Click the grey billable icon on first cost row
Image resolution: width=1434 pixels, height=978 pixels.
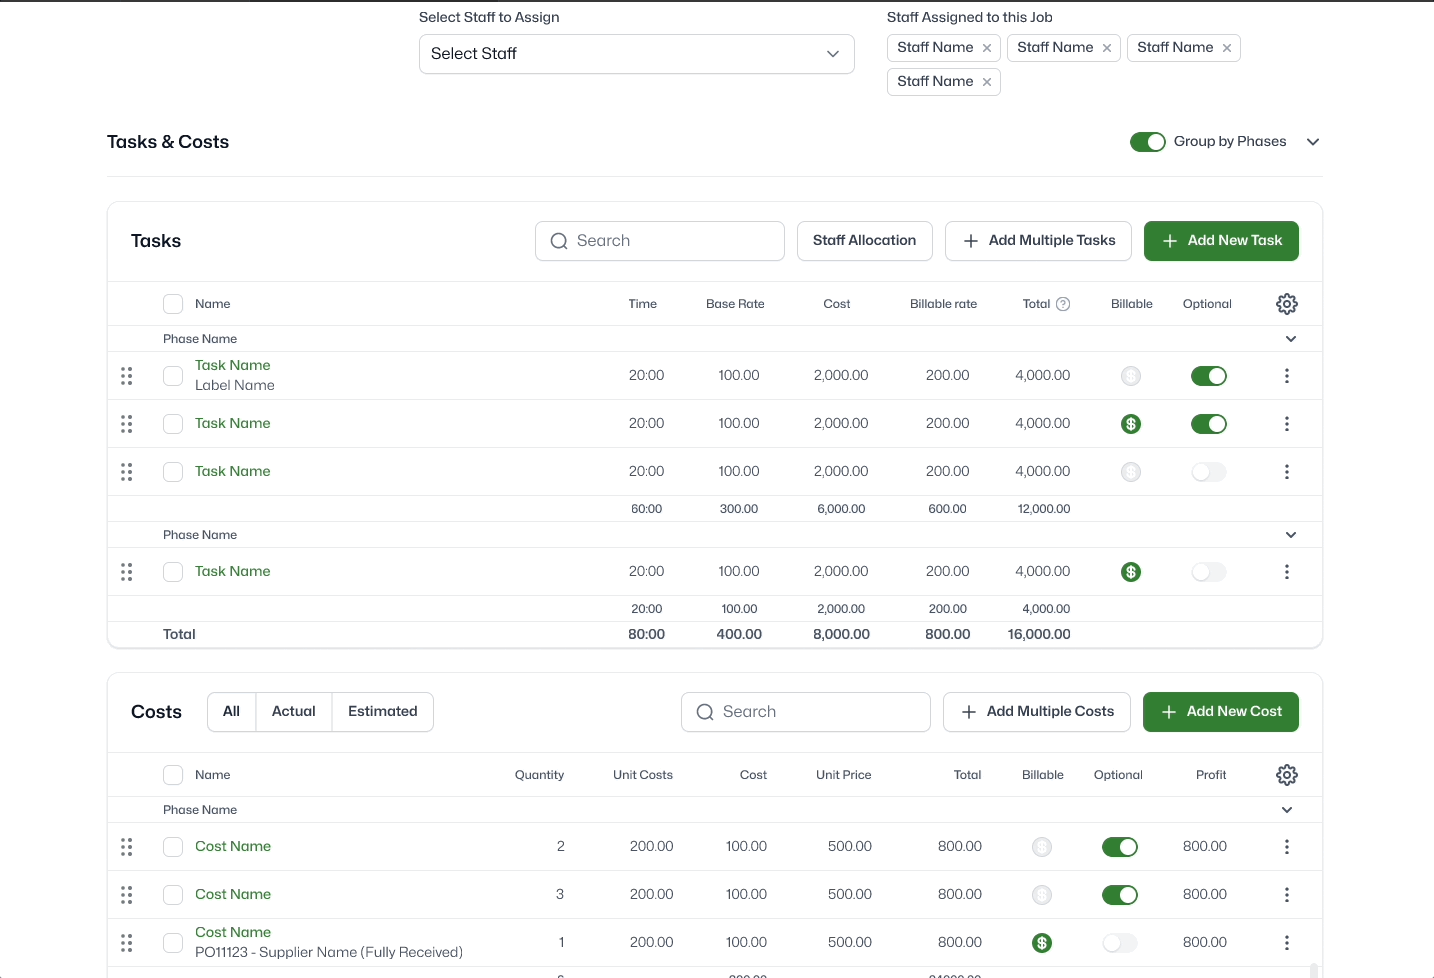tap(1042, 847)
